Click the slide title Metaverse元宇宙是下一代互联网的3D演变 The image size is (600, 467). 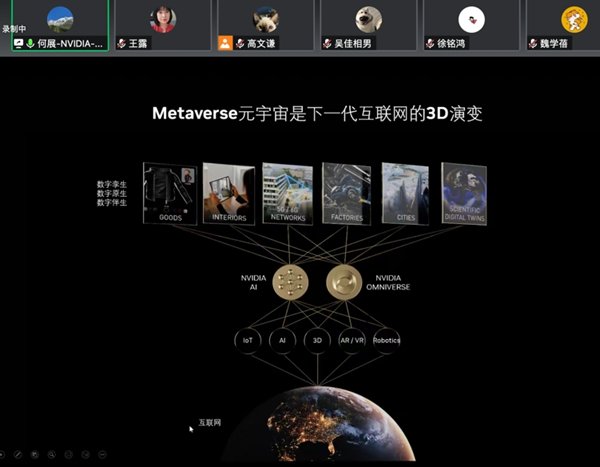point(317,113)
